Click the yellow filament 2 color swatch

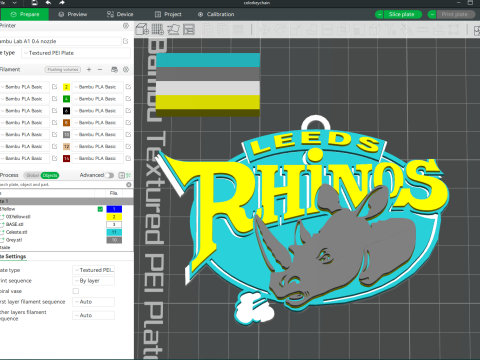click(66, 87)
